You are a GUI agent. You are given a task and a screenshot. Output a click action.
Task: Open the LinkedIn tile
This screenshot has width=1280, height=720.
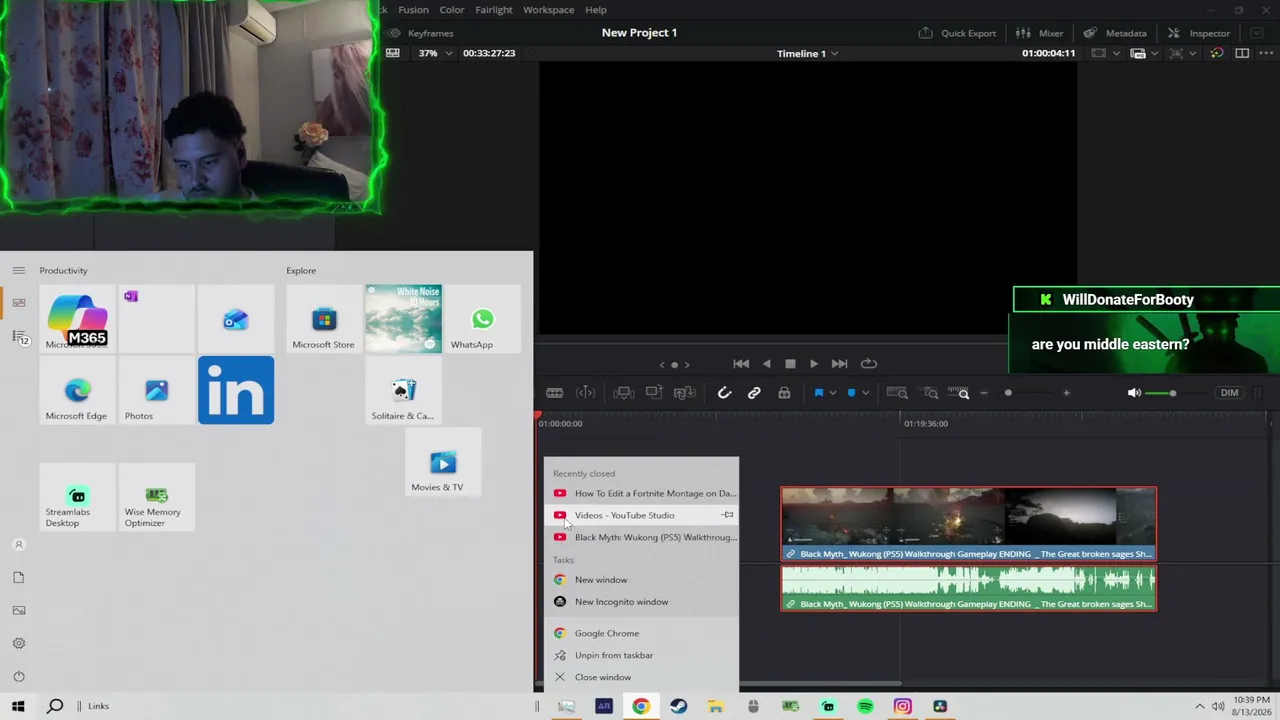pyautogui.click(x=236, y=390)
